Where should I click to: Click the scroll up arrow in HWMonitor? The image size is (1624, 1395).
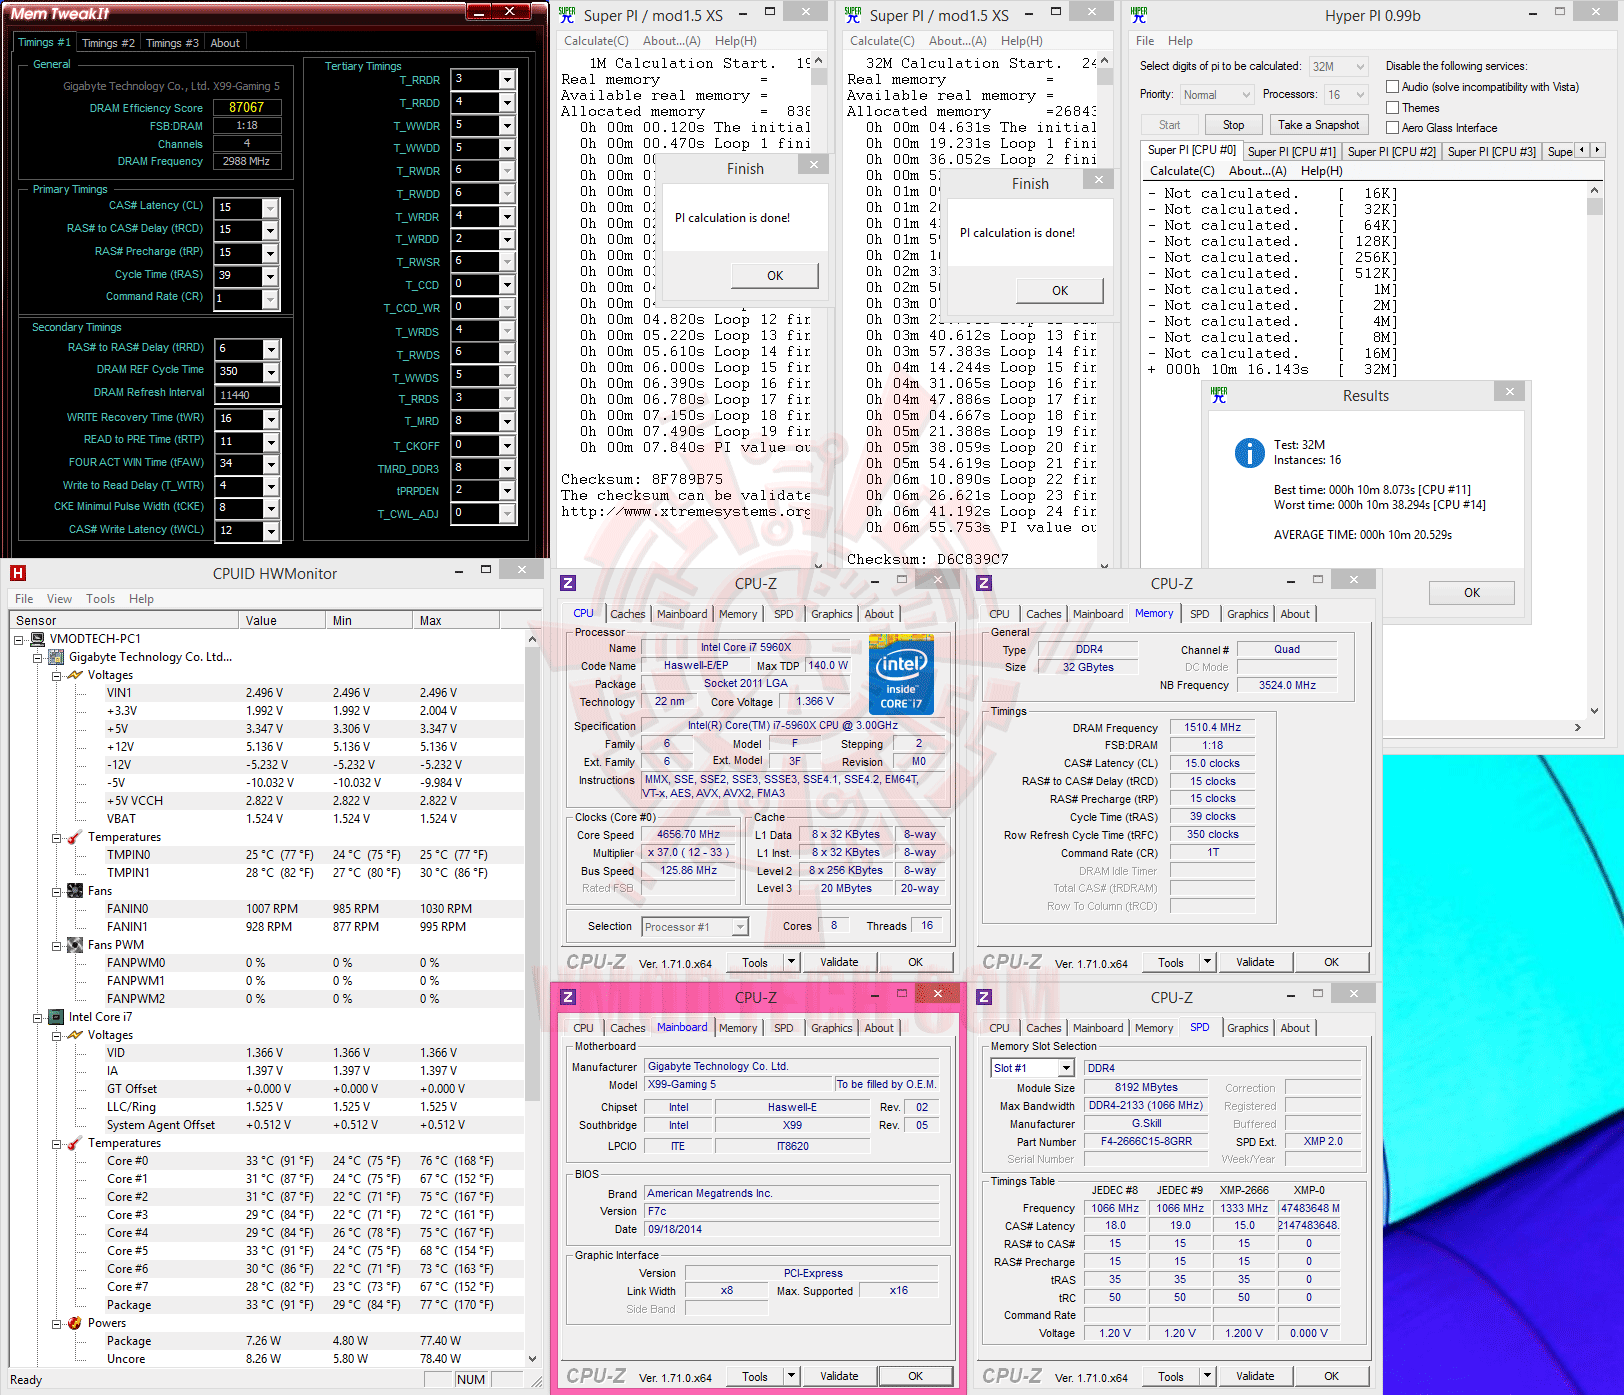[x=532, y=639]
